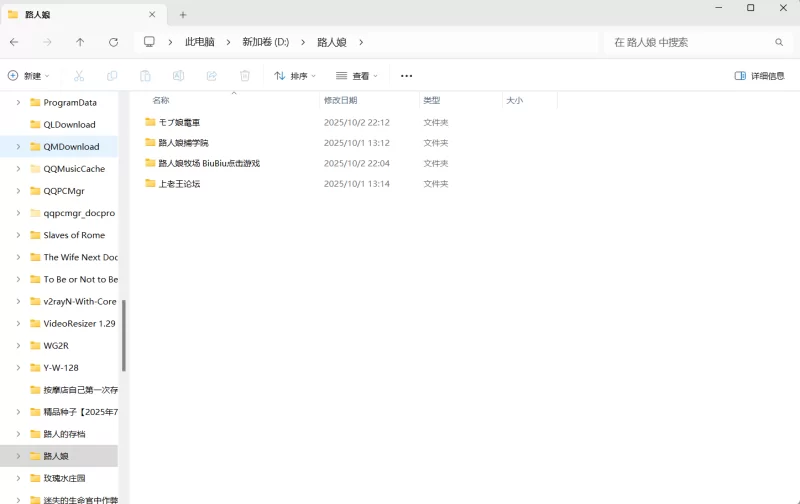The height and width of the screenshot is (504, 800).
Task: Select VideoResizer 1.29 in navigation tree
Action: point(79,323)
